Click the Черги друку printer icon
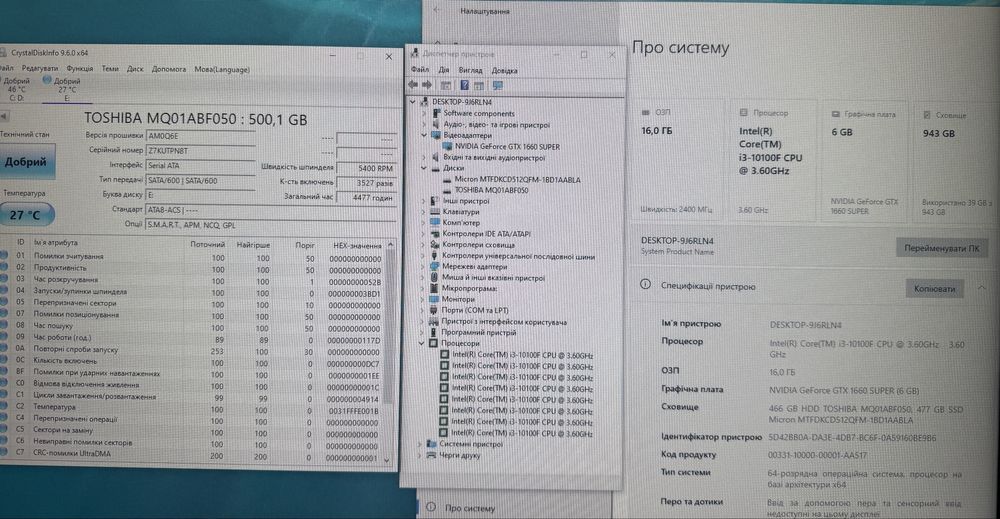The width and height of the screenshot is (1000, 519). (432, 455)
